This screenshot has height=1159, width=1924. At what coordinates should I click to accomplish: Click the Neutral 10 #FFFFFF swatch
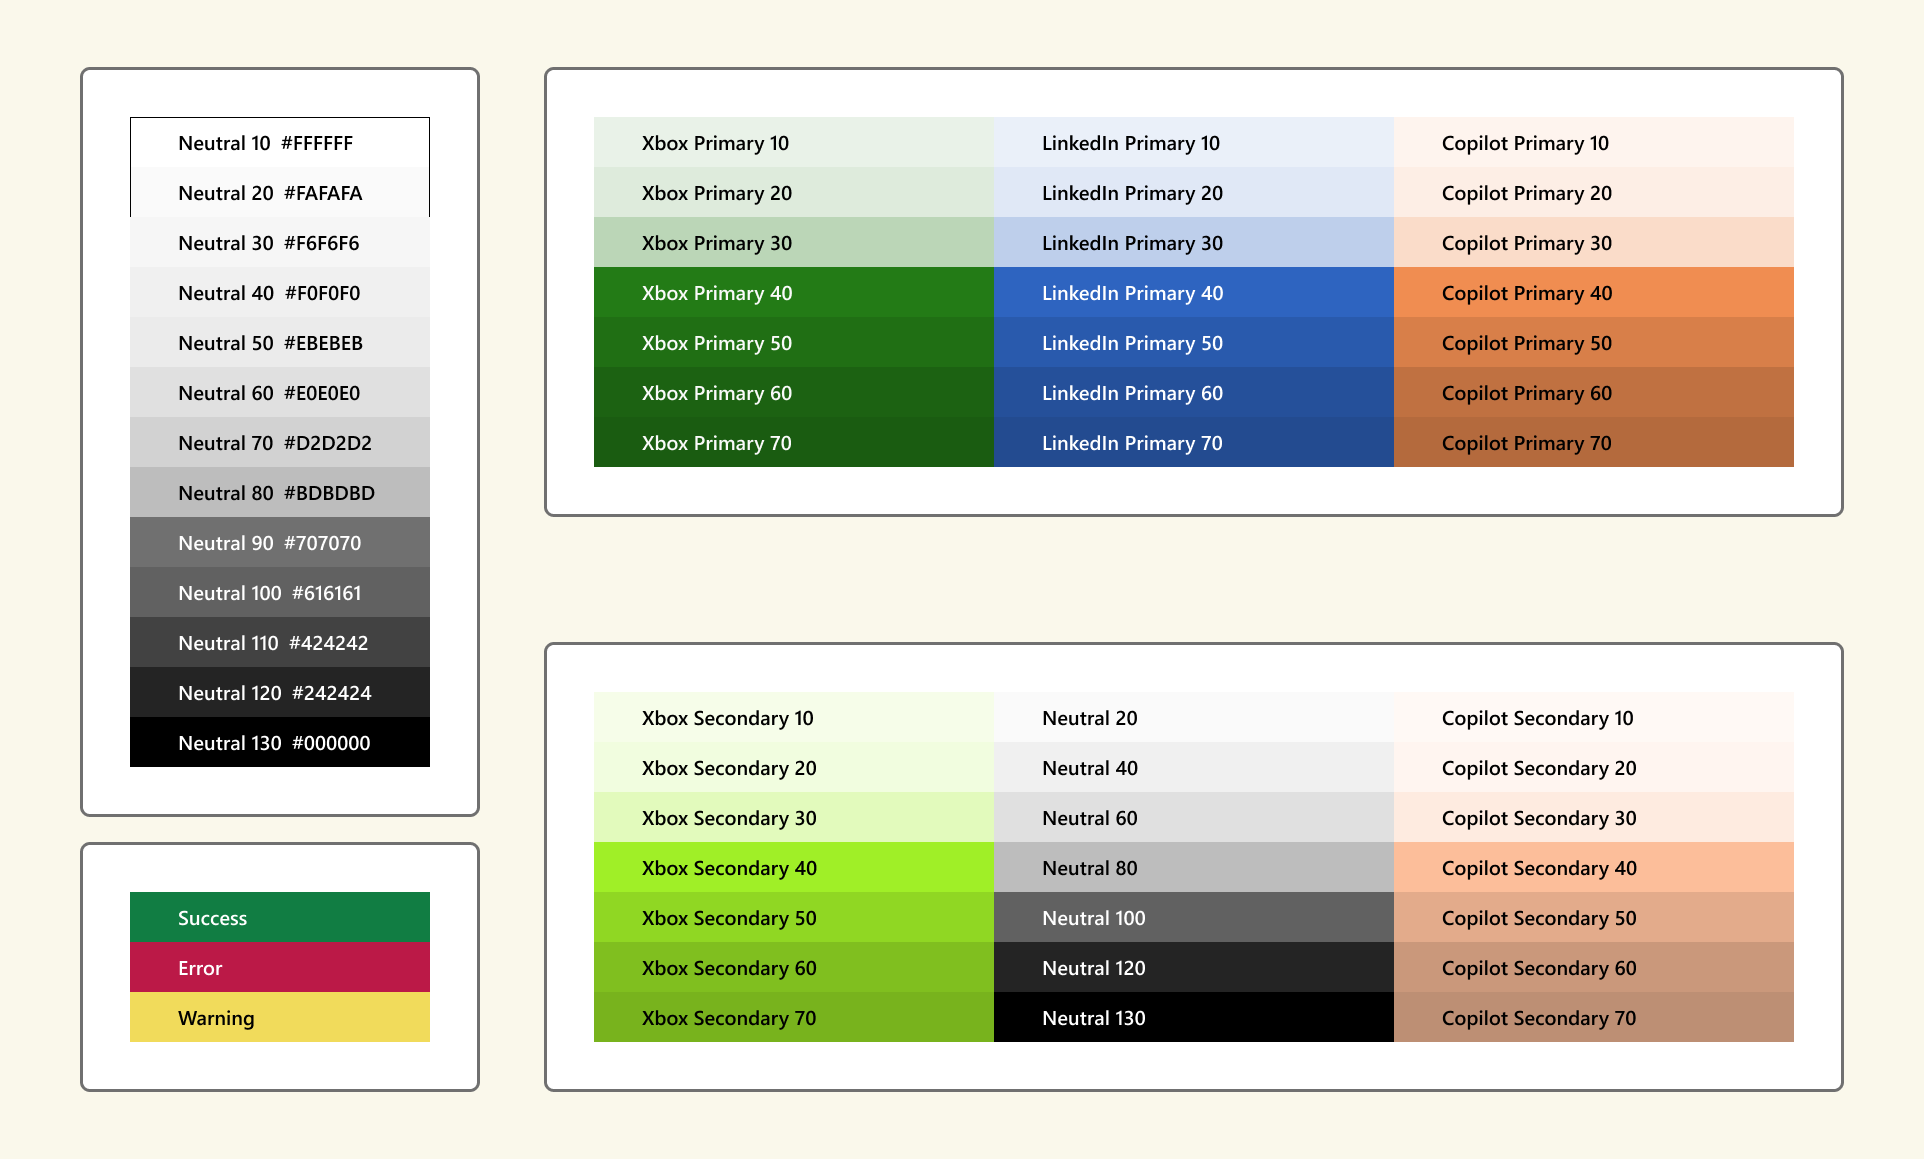280,143
